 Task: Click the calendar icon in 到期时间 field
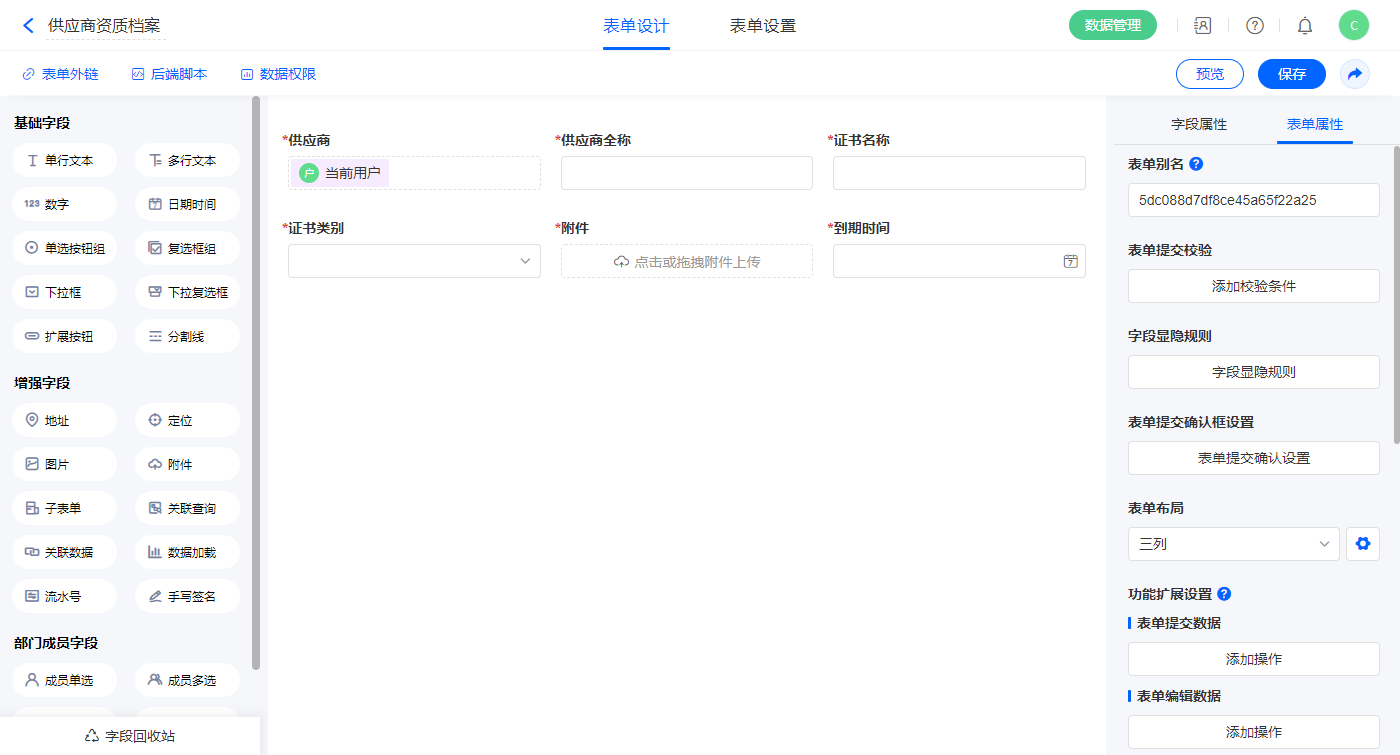click(1070, 261)
